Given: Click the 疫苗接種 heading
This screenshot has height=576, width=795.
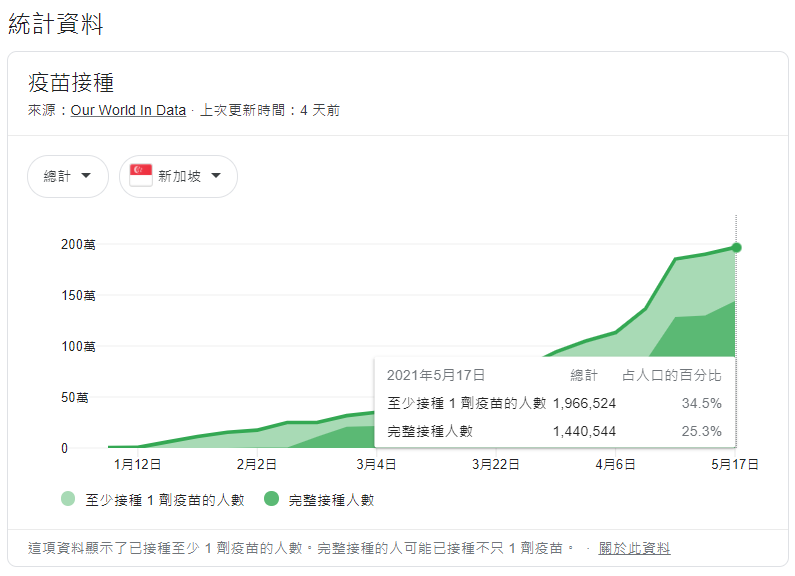Looking at the screenshot, I should click(x=71, y=83).
